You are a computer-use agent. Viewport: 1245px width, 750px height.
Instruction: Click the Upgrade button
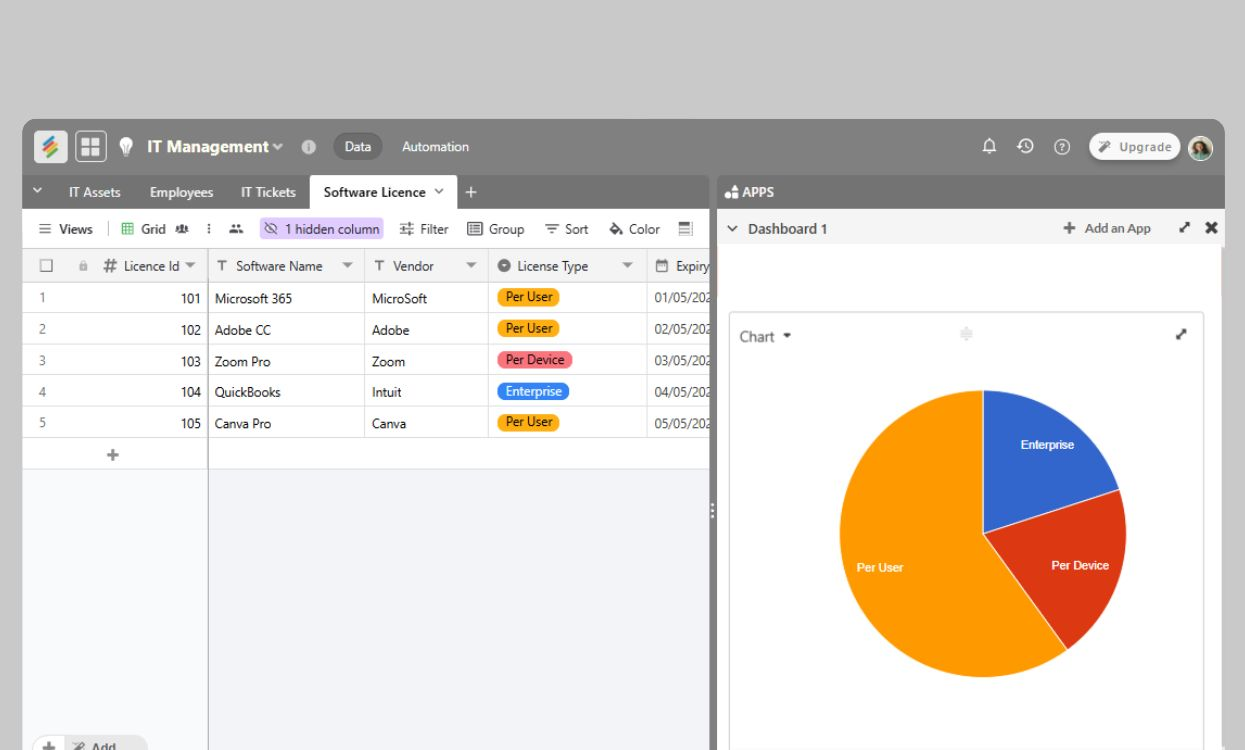1135,147
